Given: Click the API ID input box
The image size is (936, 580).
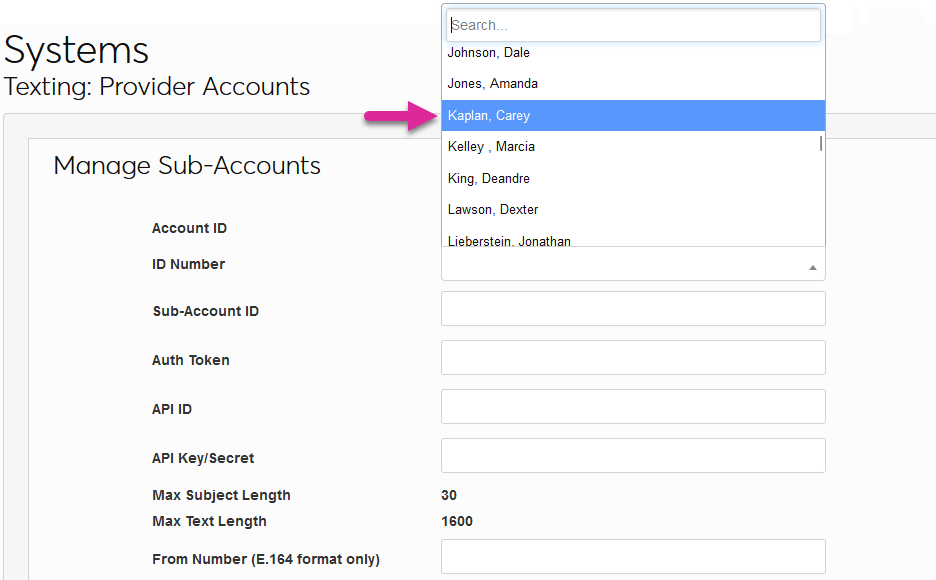Looking at the screenshot, I should [x=633, y=407].
